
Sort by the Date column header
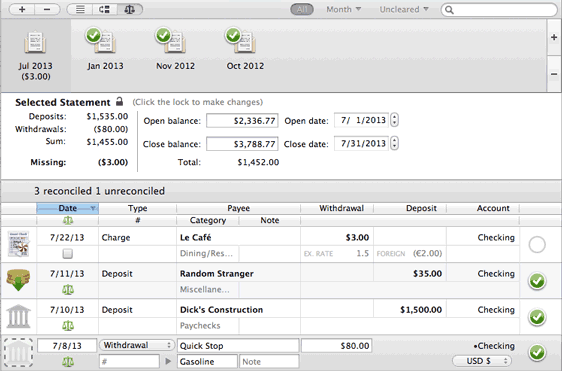[67, 208]
